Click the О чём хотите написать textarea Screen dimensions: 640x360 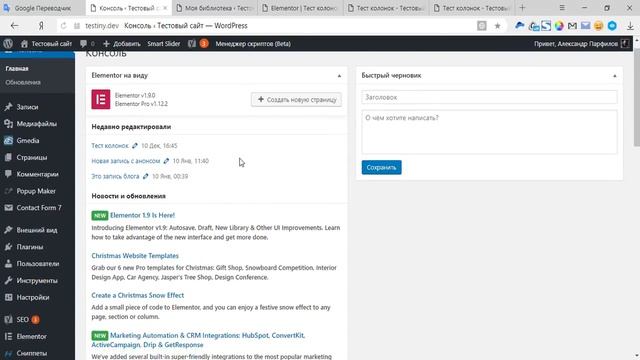[x=489, y=132]
